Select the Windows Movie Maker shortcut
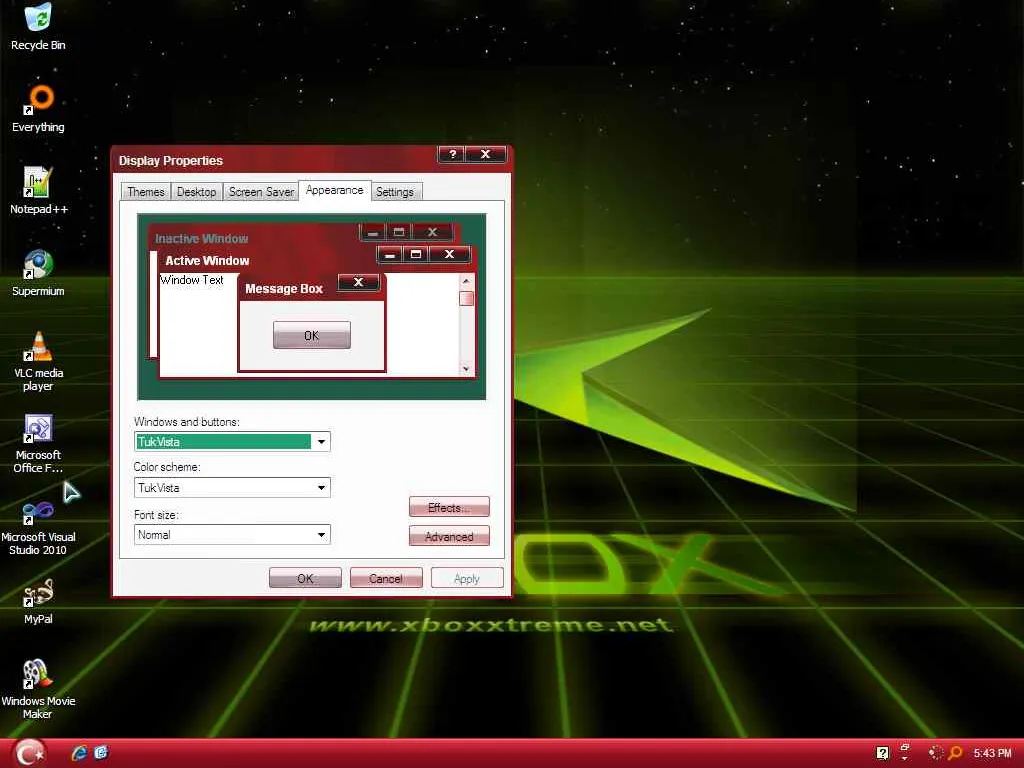 click(38, 689)
